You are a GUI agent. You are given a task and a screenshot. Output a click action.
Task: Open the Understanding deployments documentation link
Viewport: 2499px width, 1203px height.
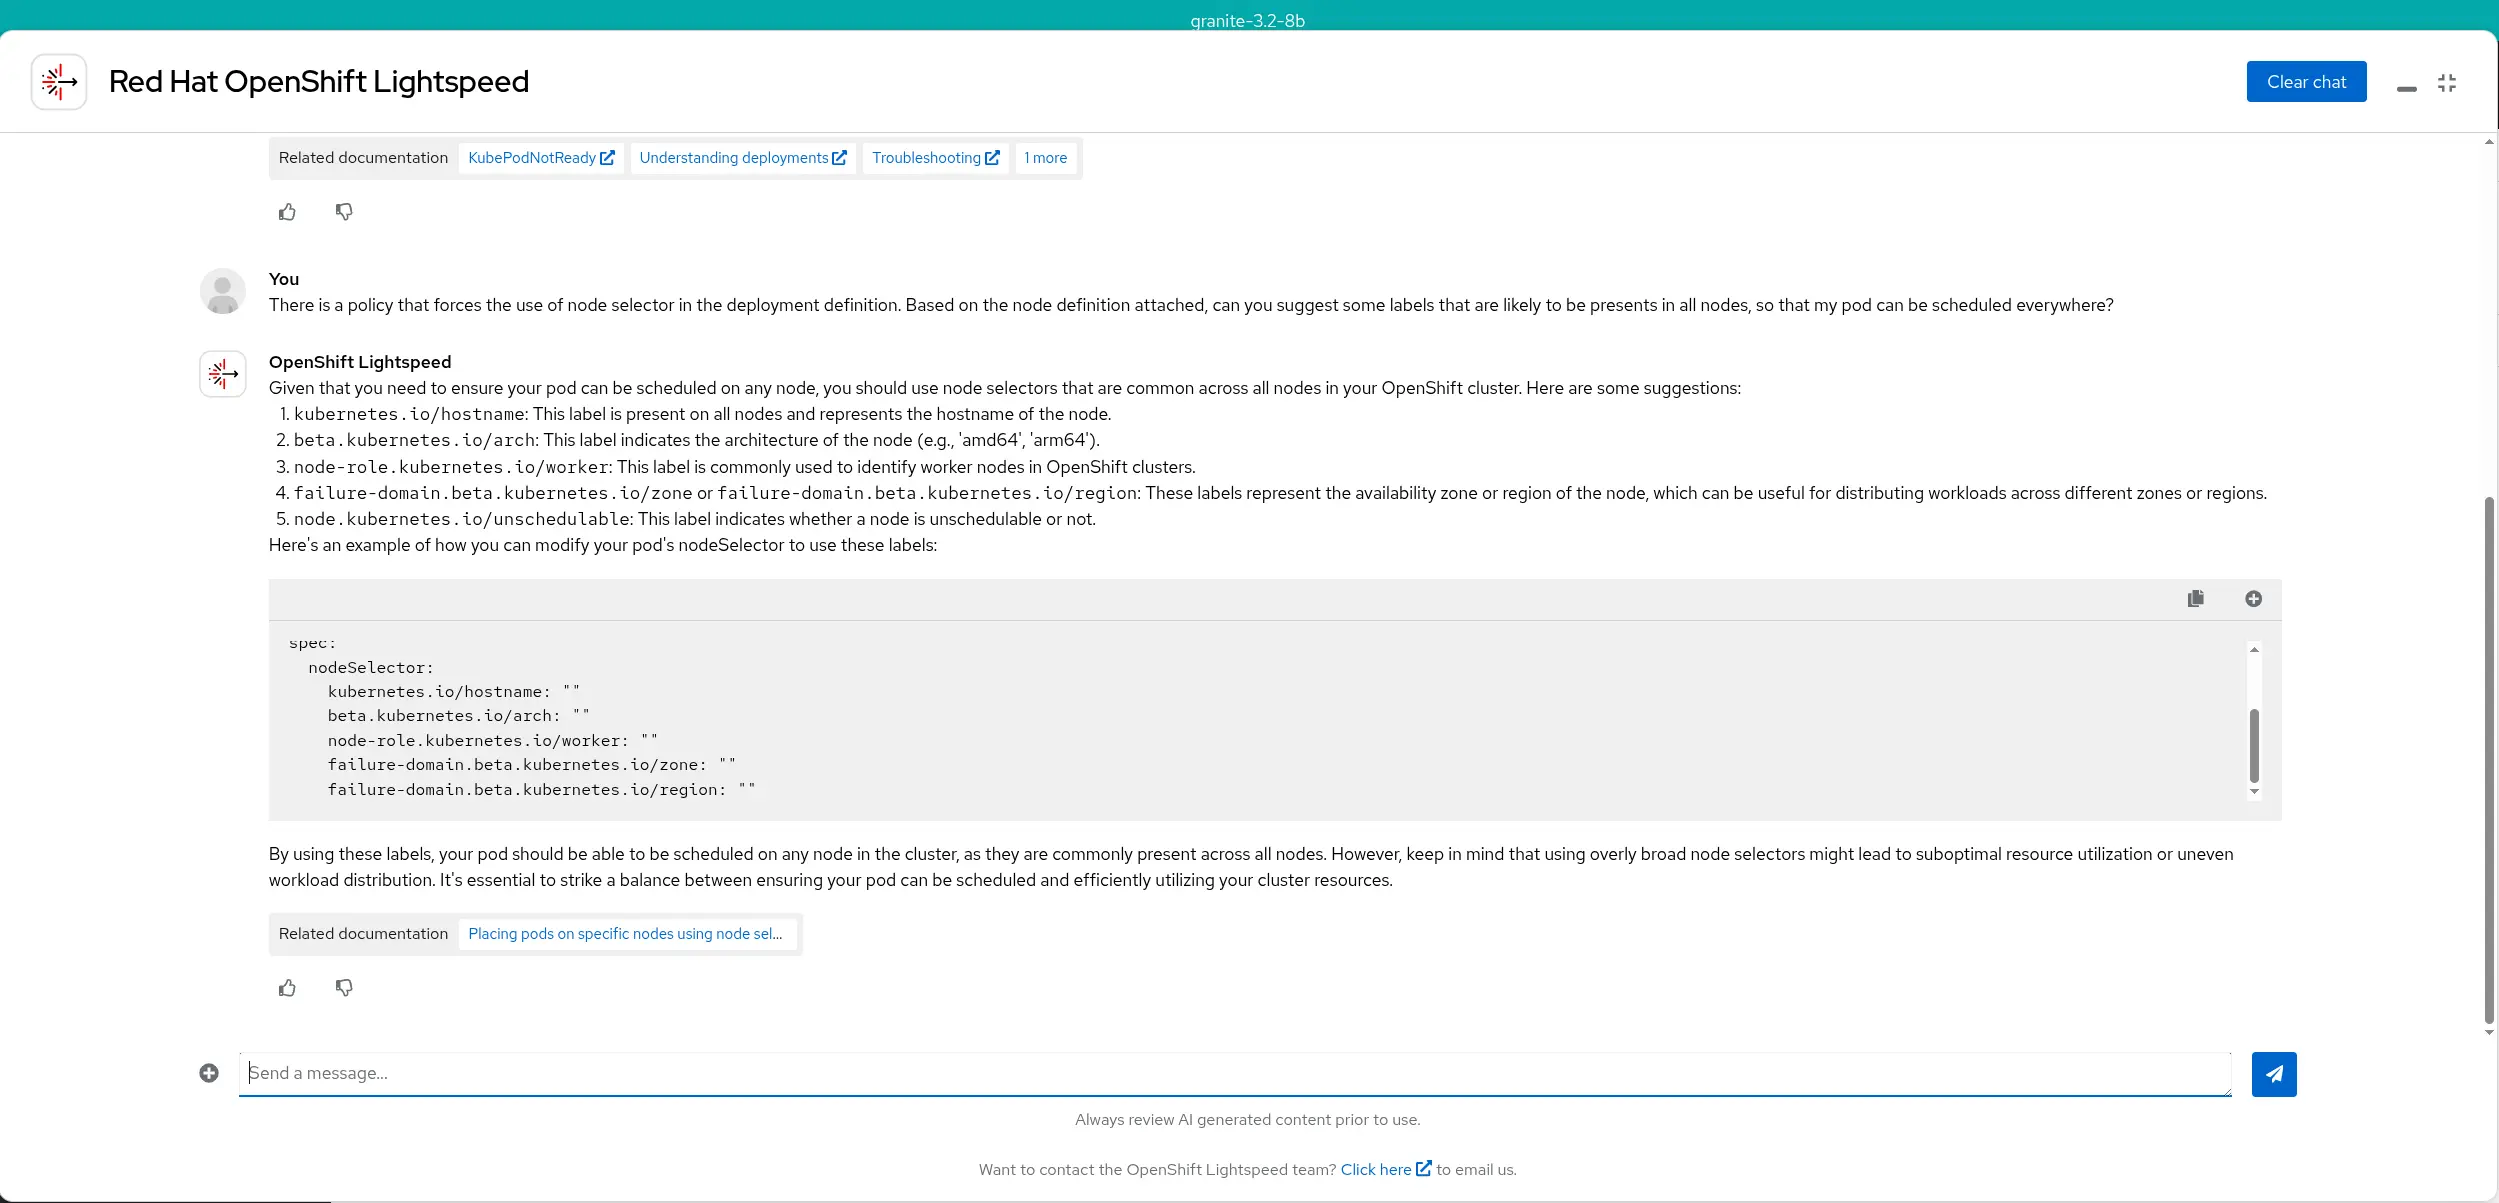(743, 158)
